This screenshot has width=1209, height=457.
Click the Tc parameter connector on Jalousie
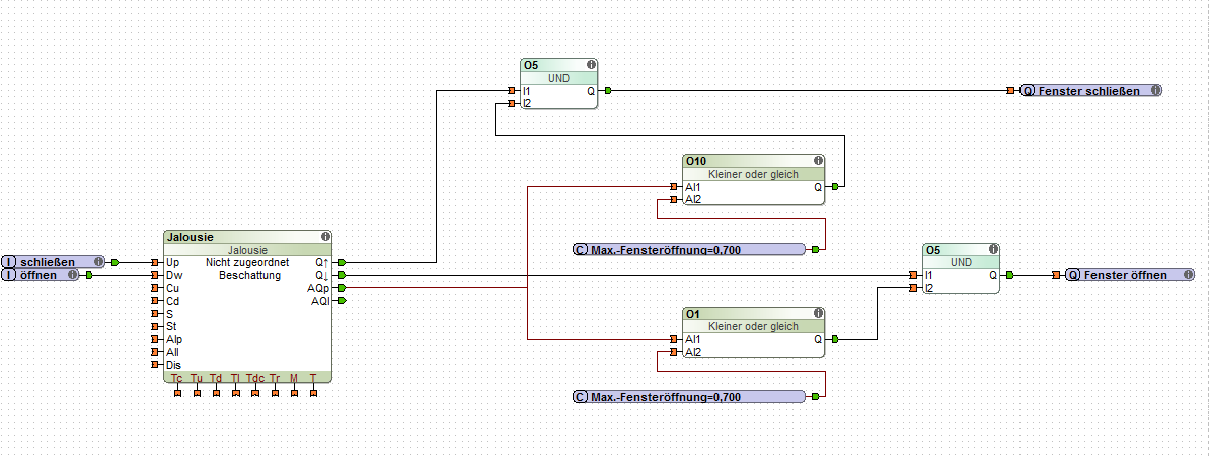click(177, 392)
